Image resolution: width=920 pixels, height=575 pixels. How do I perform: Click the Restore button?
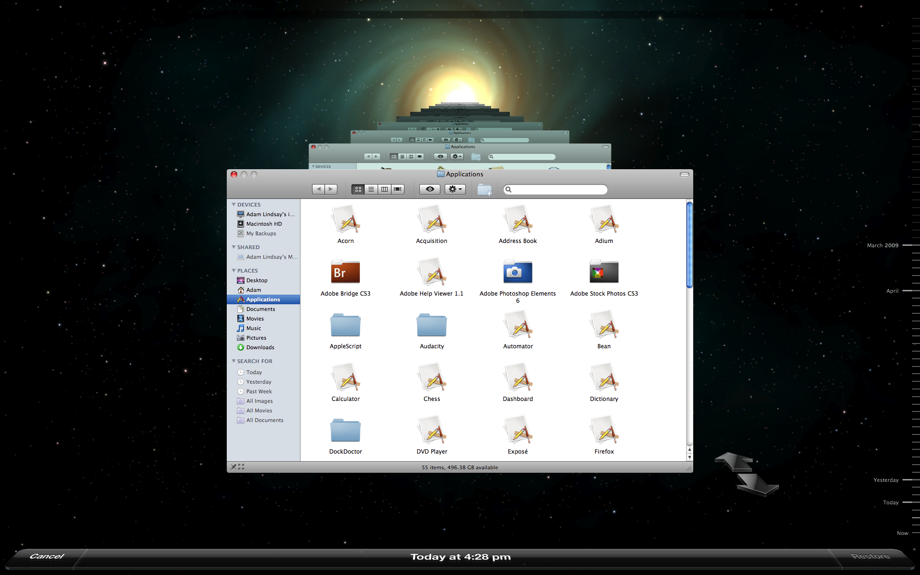coord(871,556)
